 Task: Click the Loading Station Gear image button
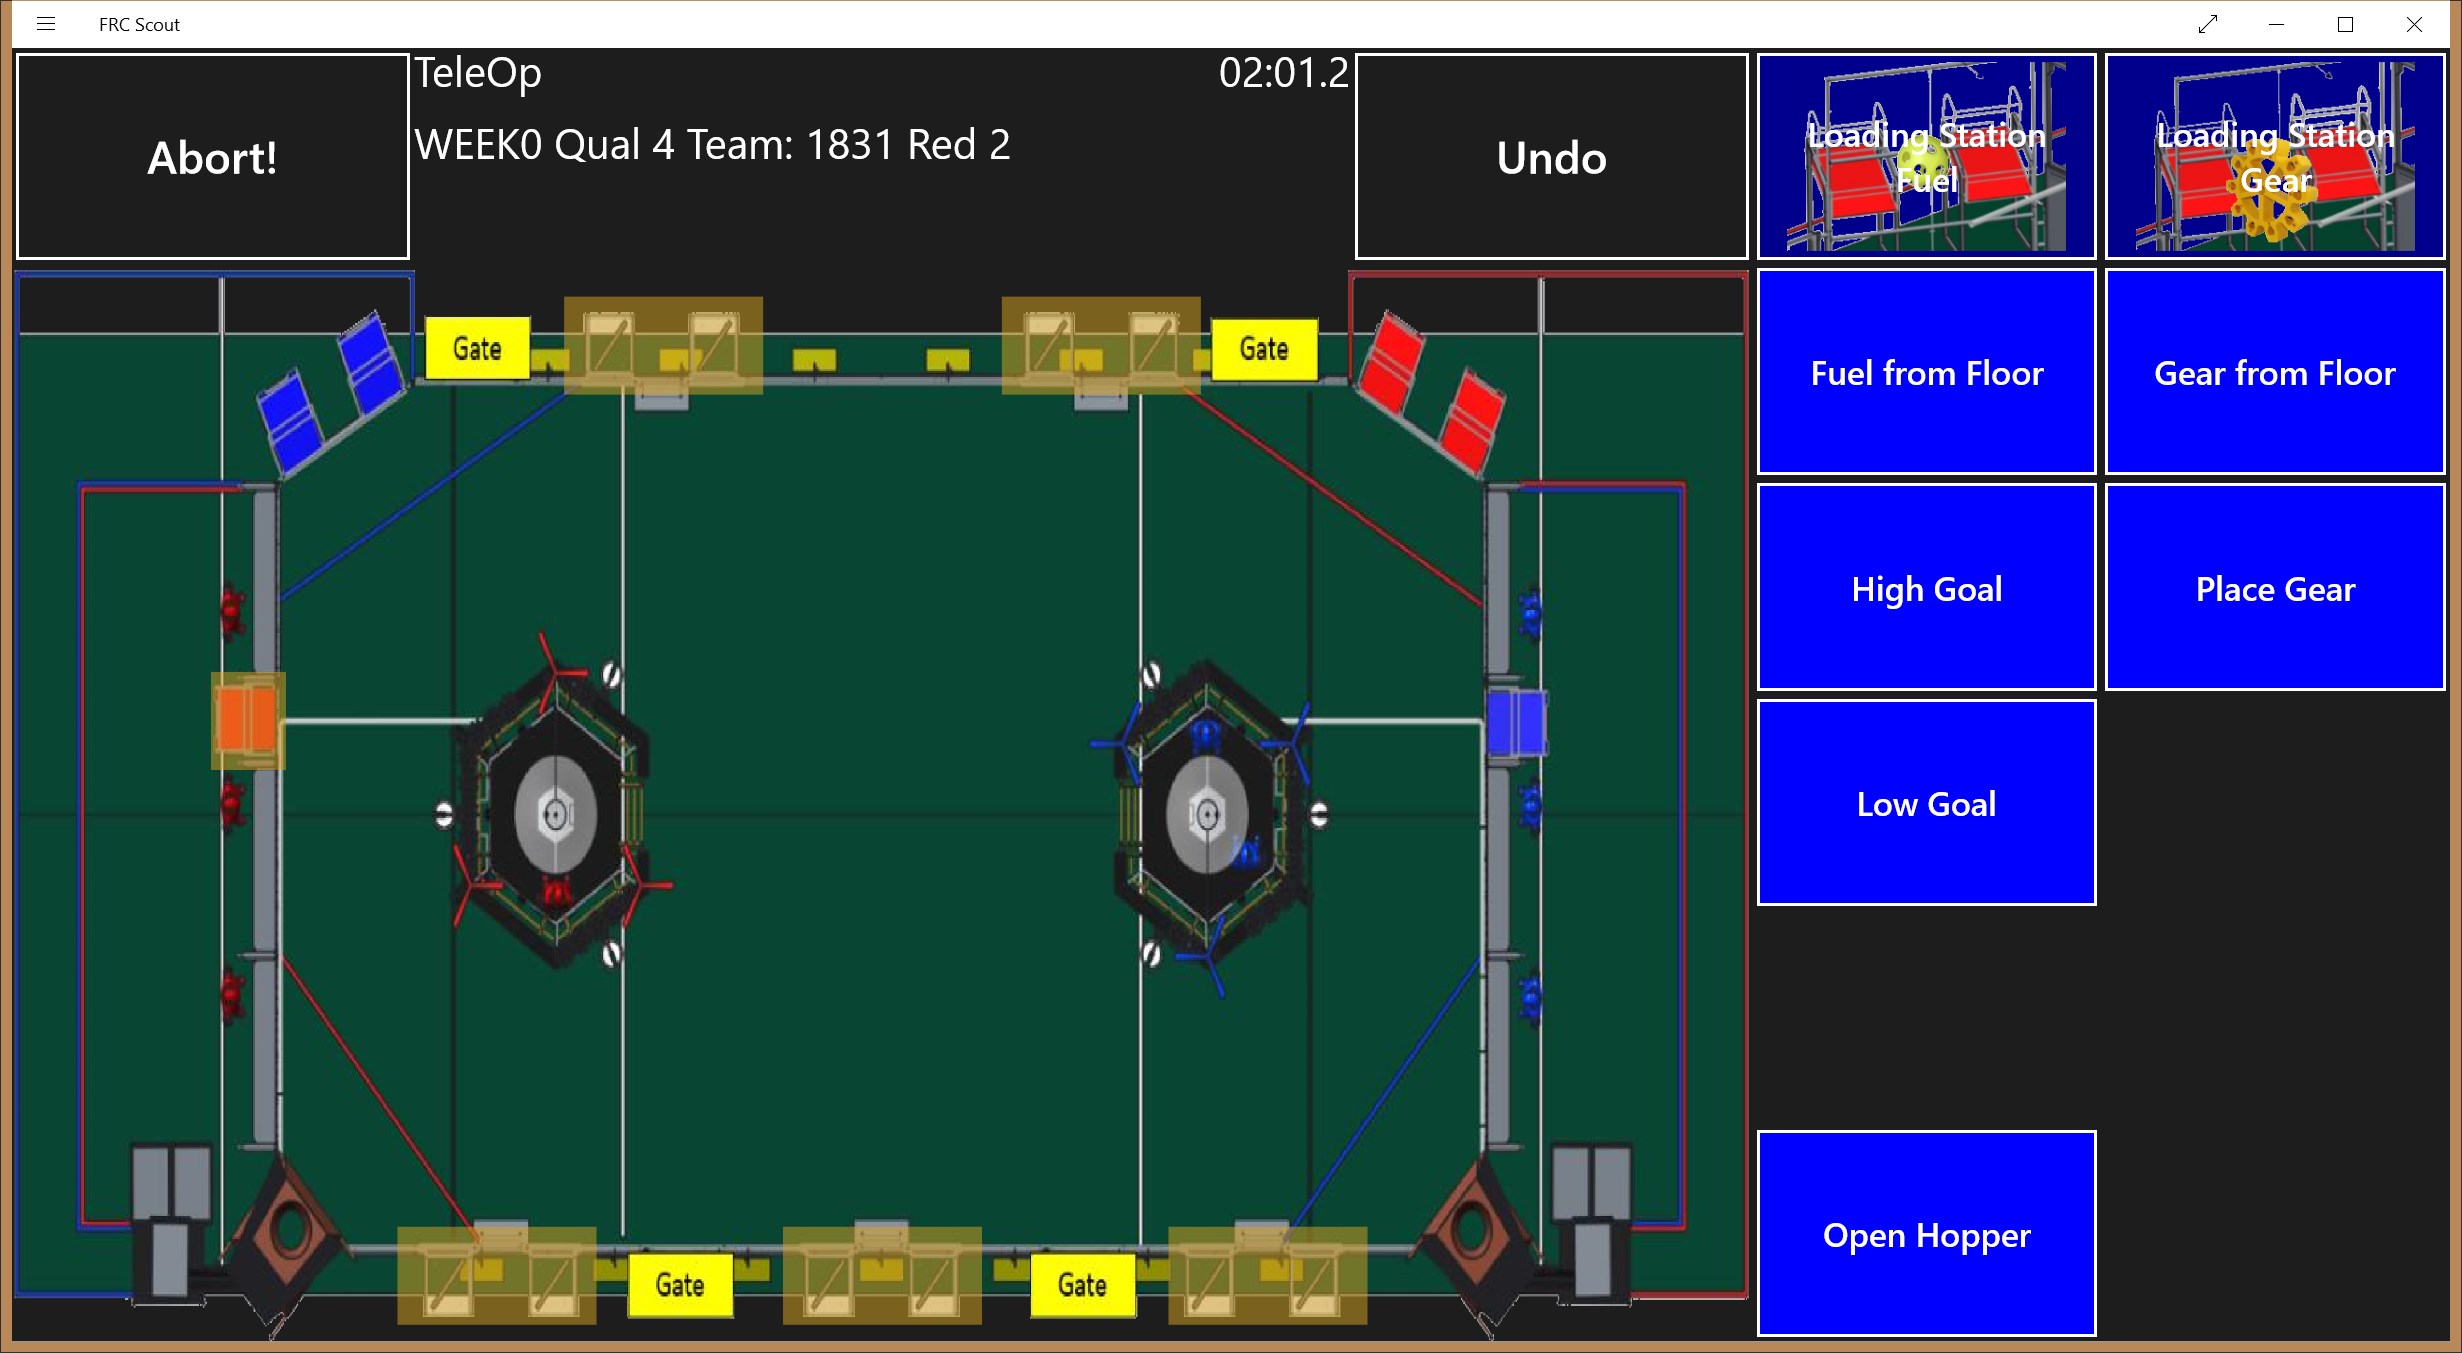[x=2274, y=157]
